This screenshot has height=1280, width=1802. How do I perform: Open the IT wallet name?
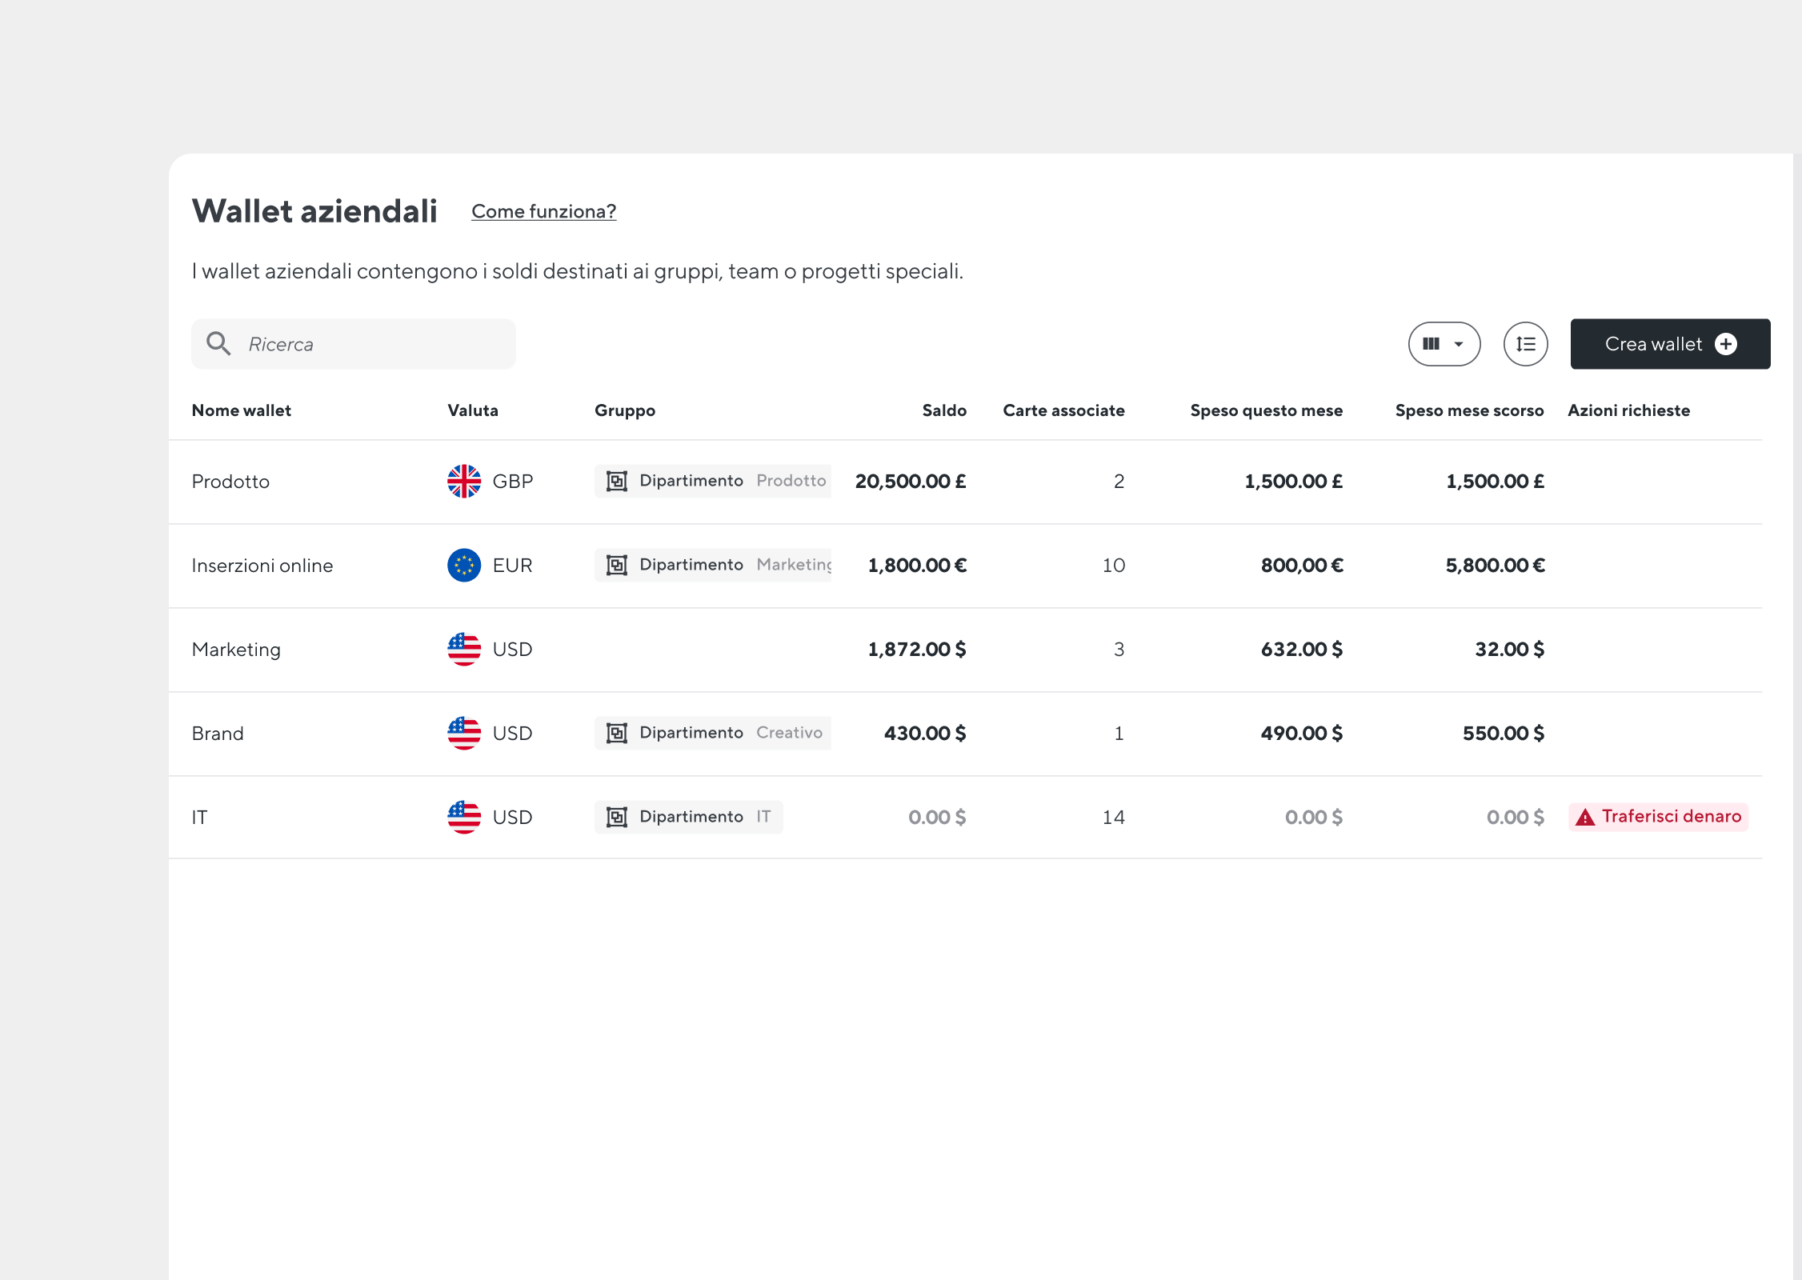[200, 817]
